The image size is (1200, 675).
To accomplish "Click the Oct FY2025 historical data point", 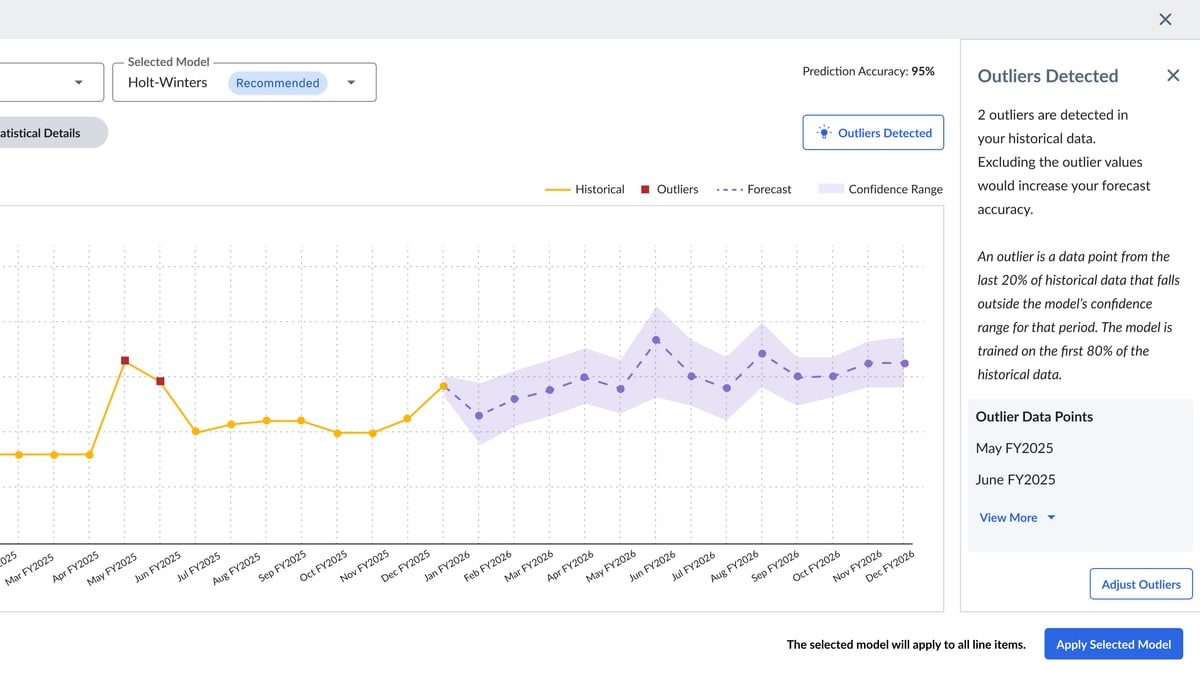I will (337, 433).
